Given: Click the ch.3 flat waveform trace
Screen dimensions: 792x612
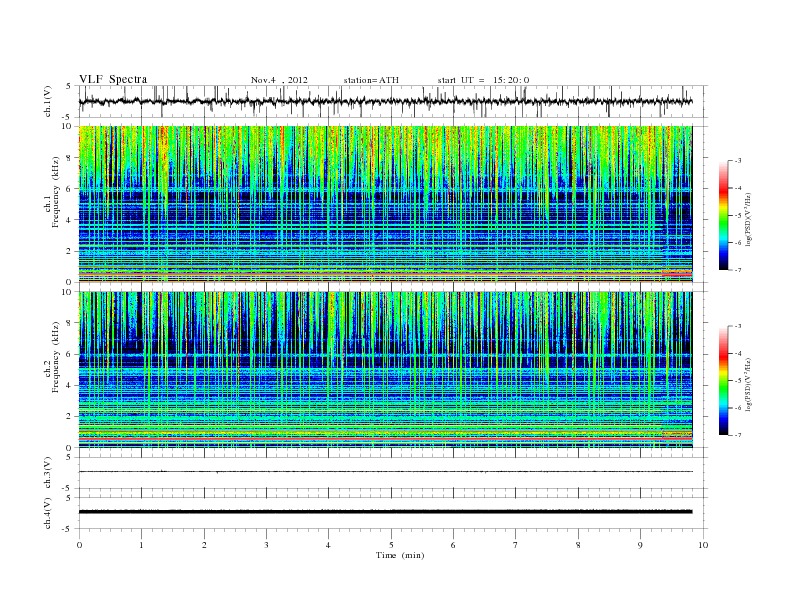Looking at the screenshot, I should click(385, 472).
